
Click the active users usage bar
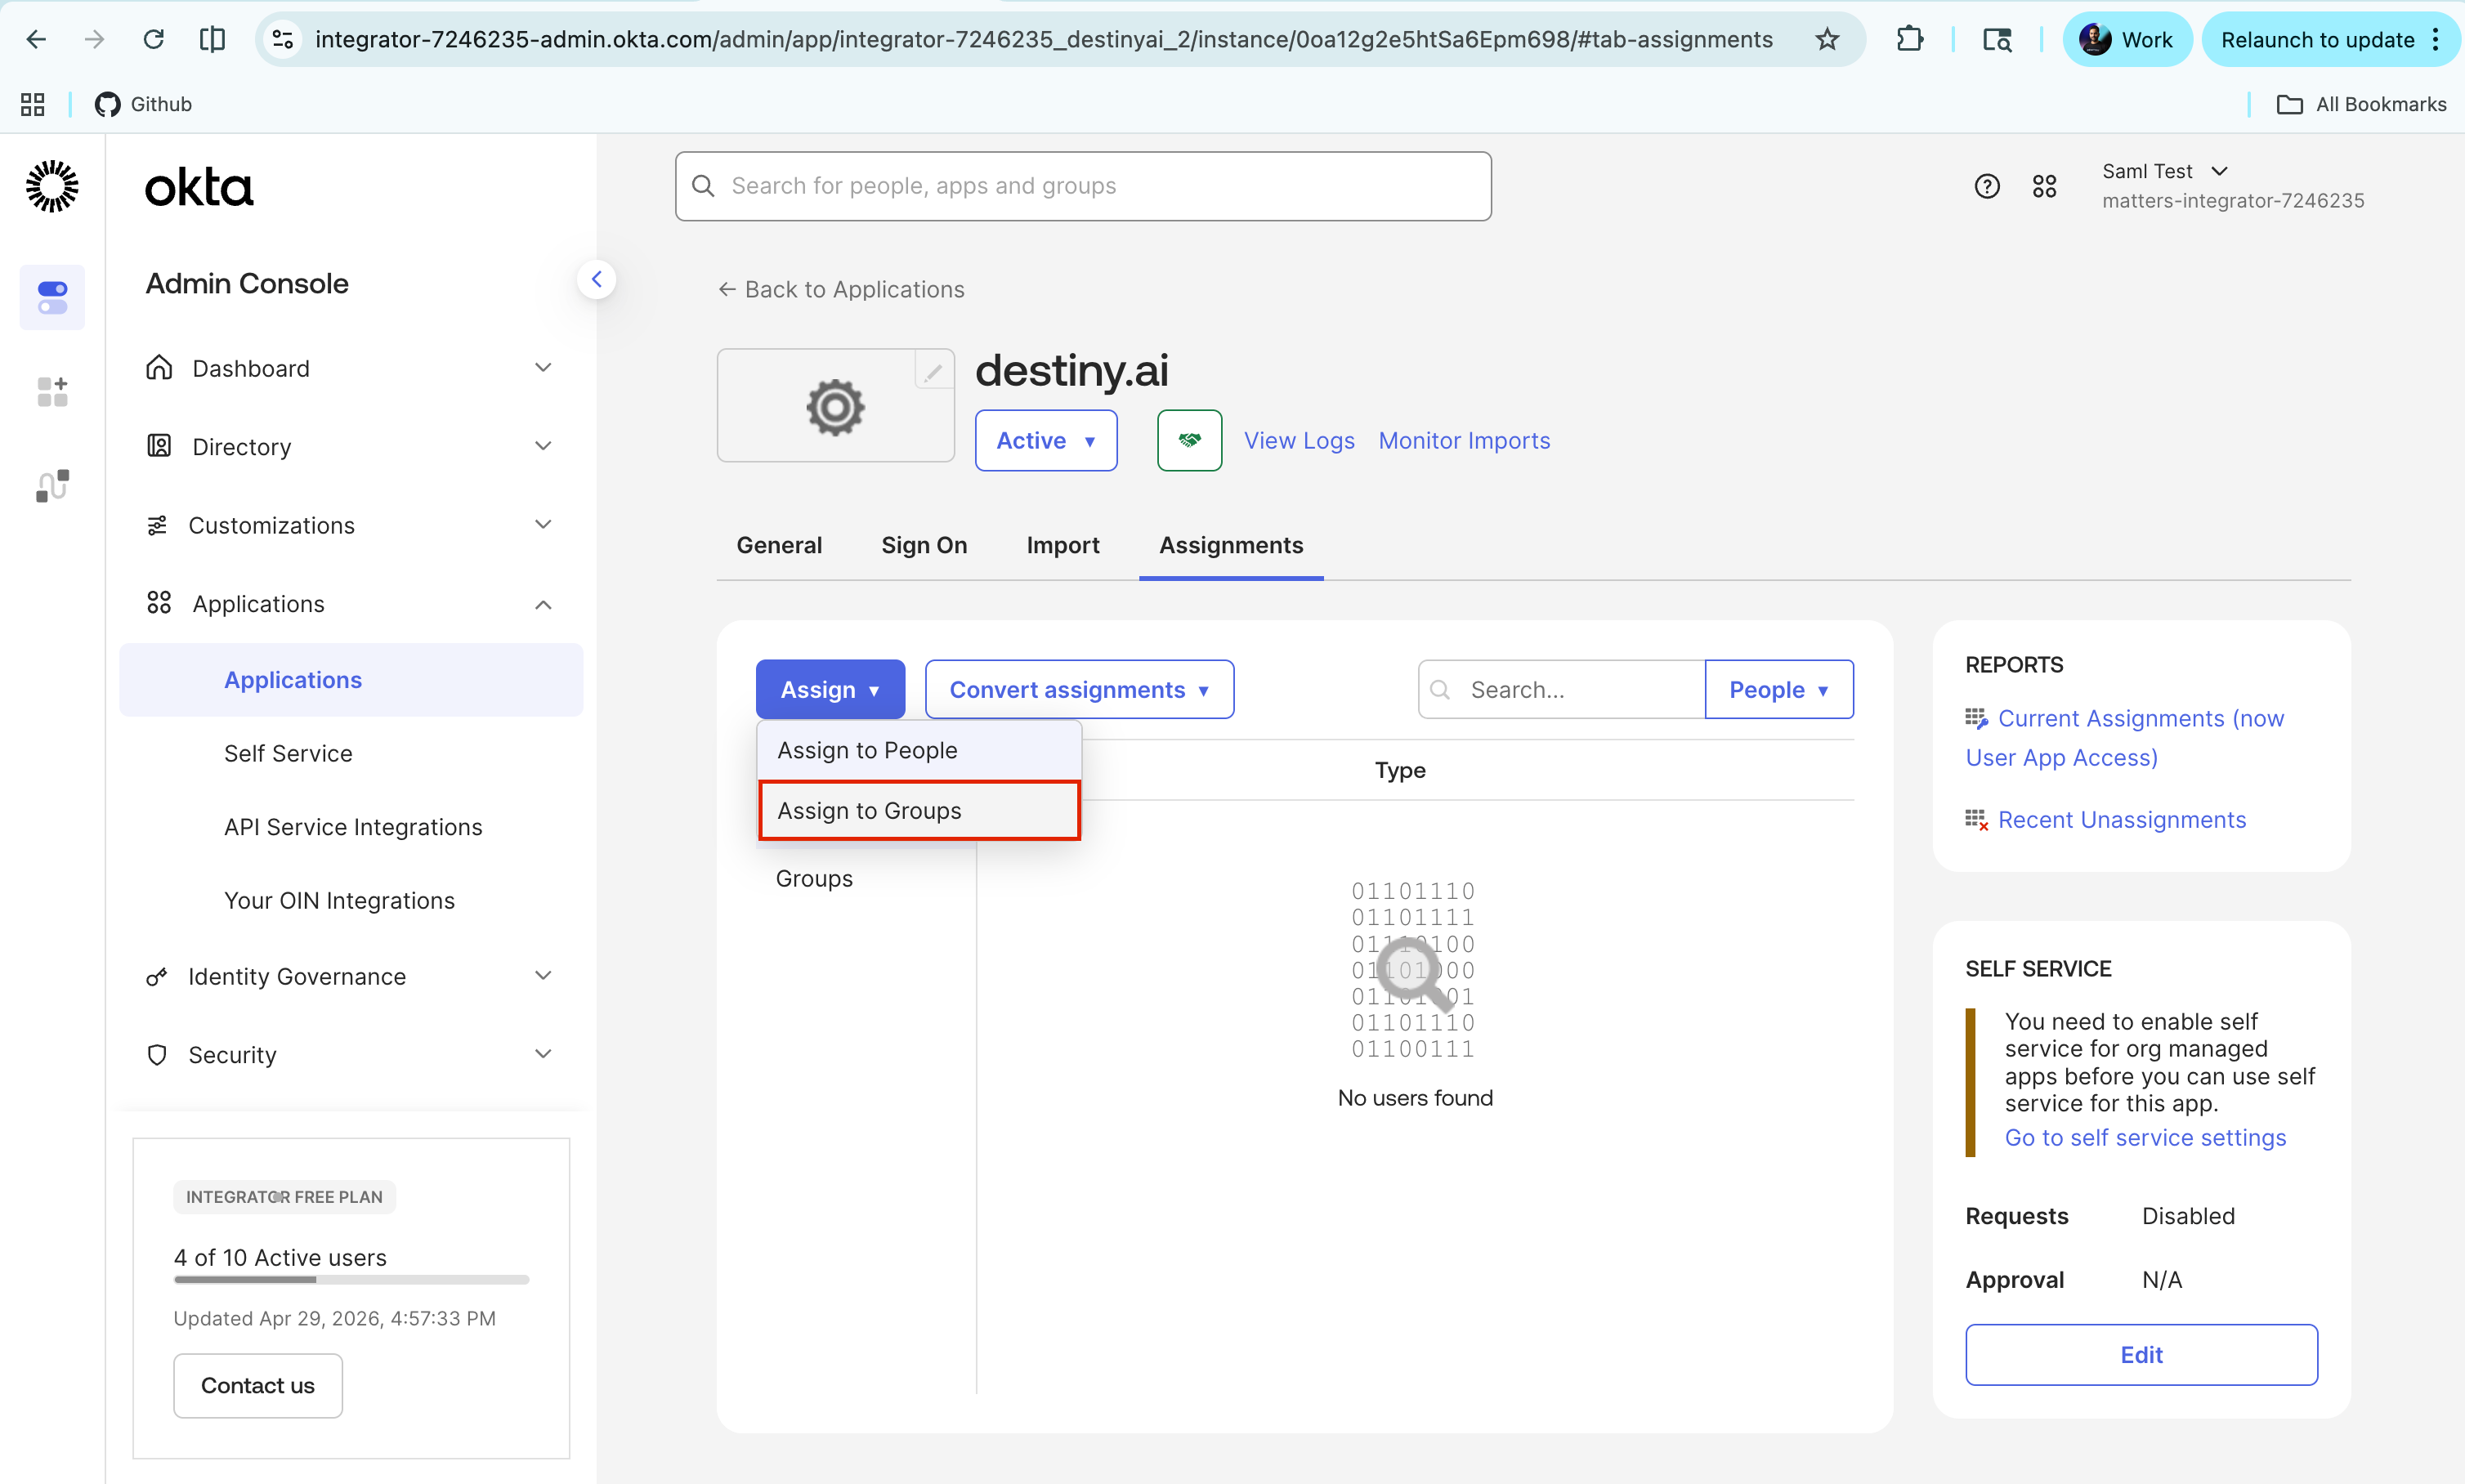[351, 1279]
